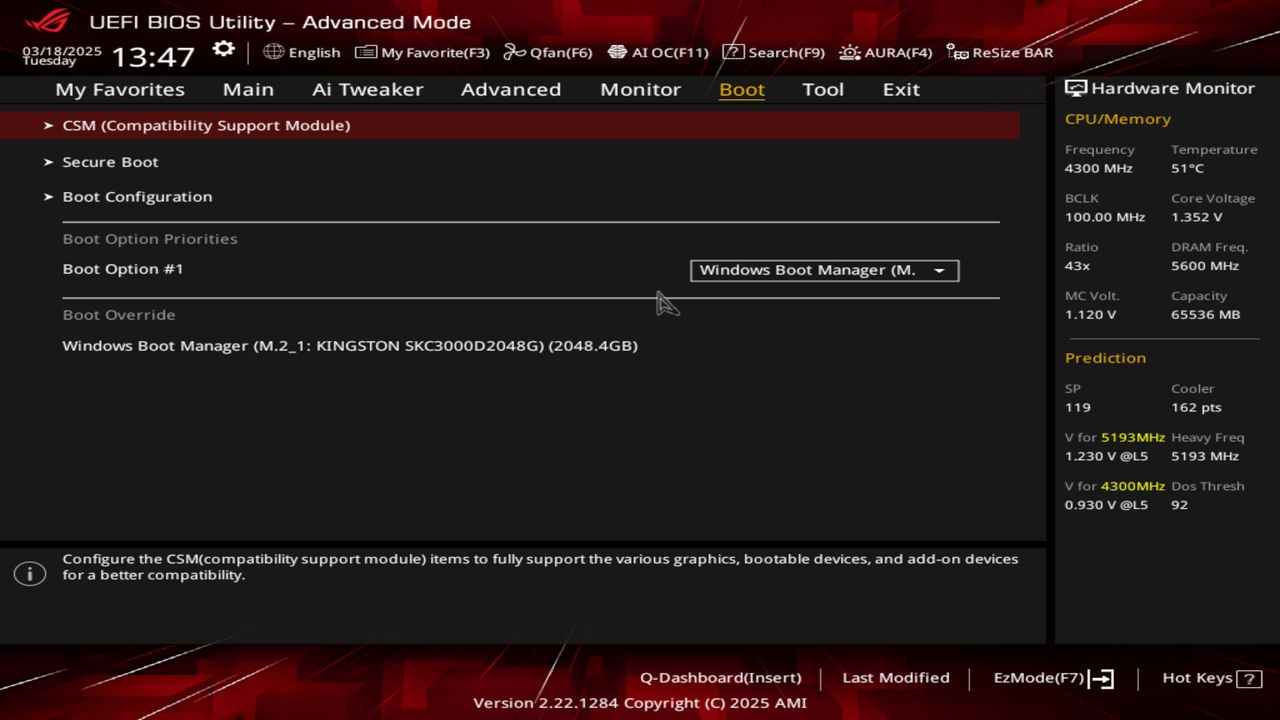Click the 5600 MHz DRAM frequency value

1205,265
